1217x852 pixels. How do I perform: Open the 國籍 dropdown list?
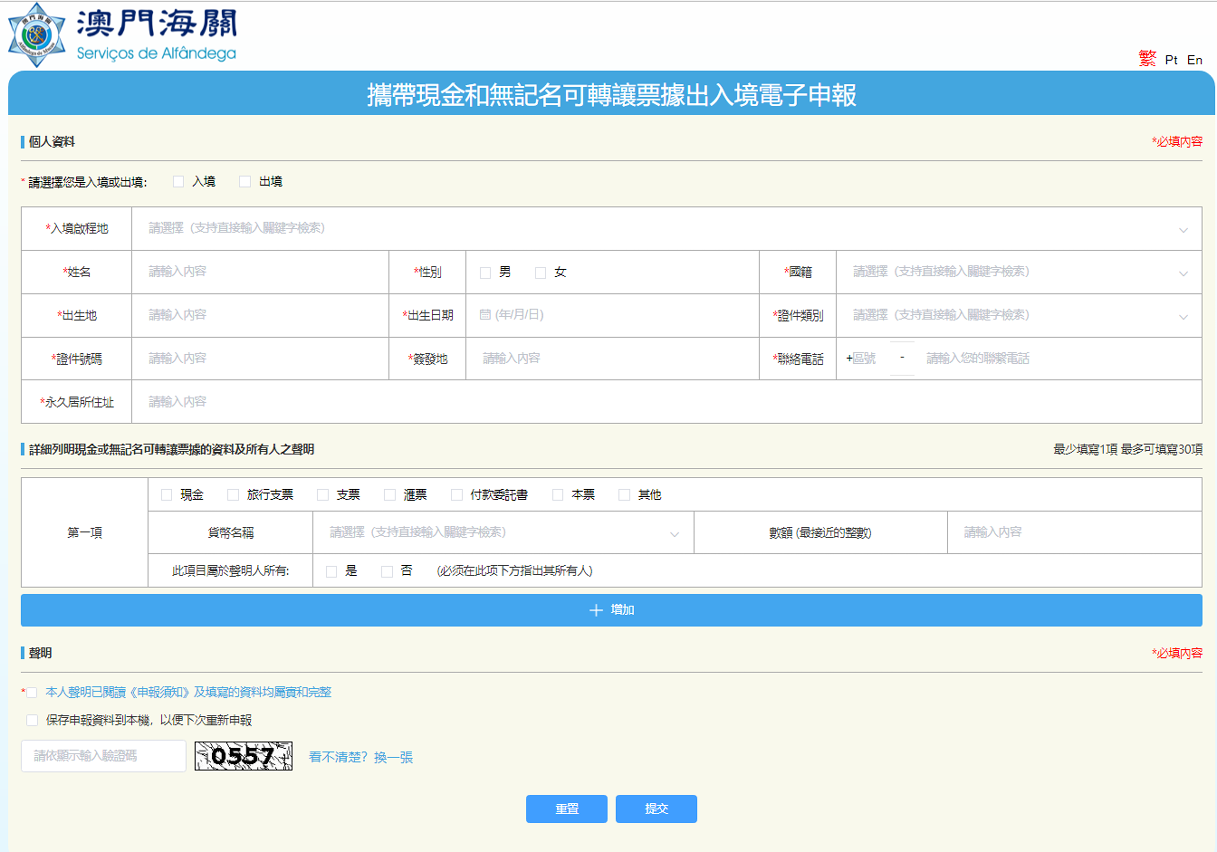point(1018,272)
